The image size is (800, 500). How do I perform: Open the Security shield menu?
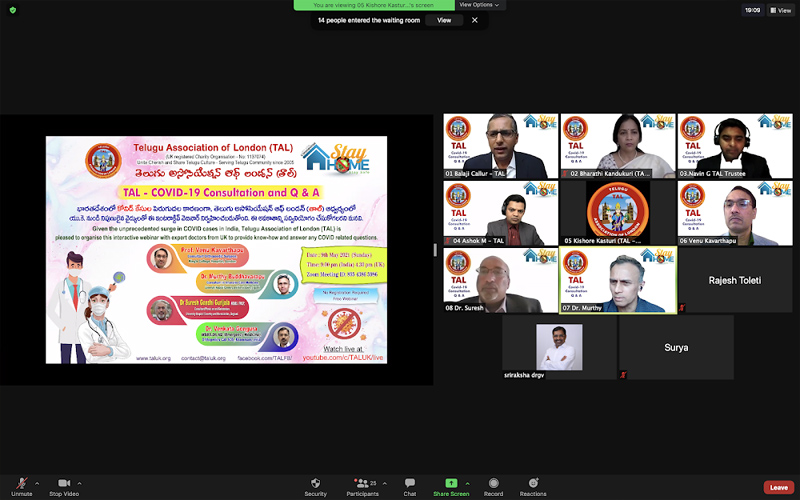point(315,487)
